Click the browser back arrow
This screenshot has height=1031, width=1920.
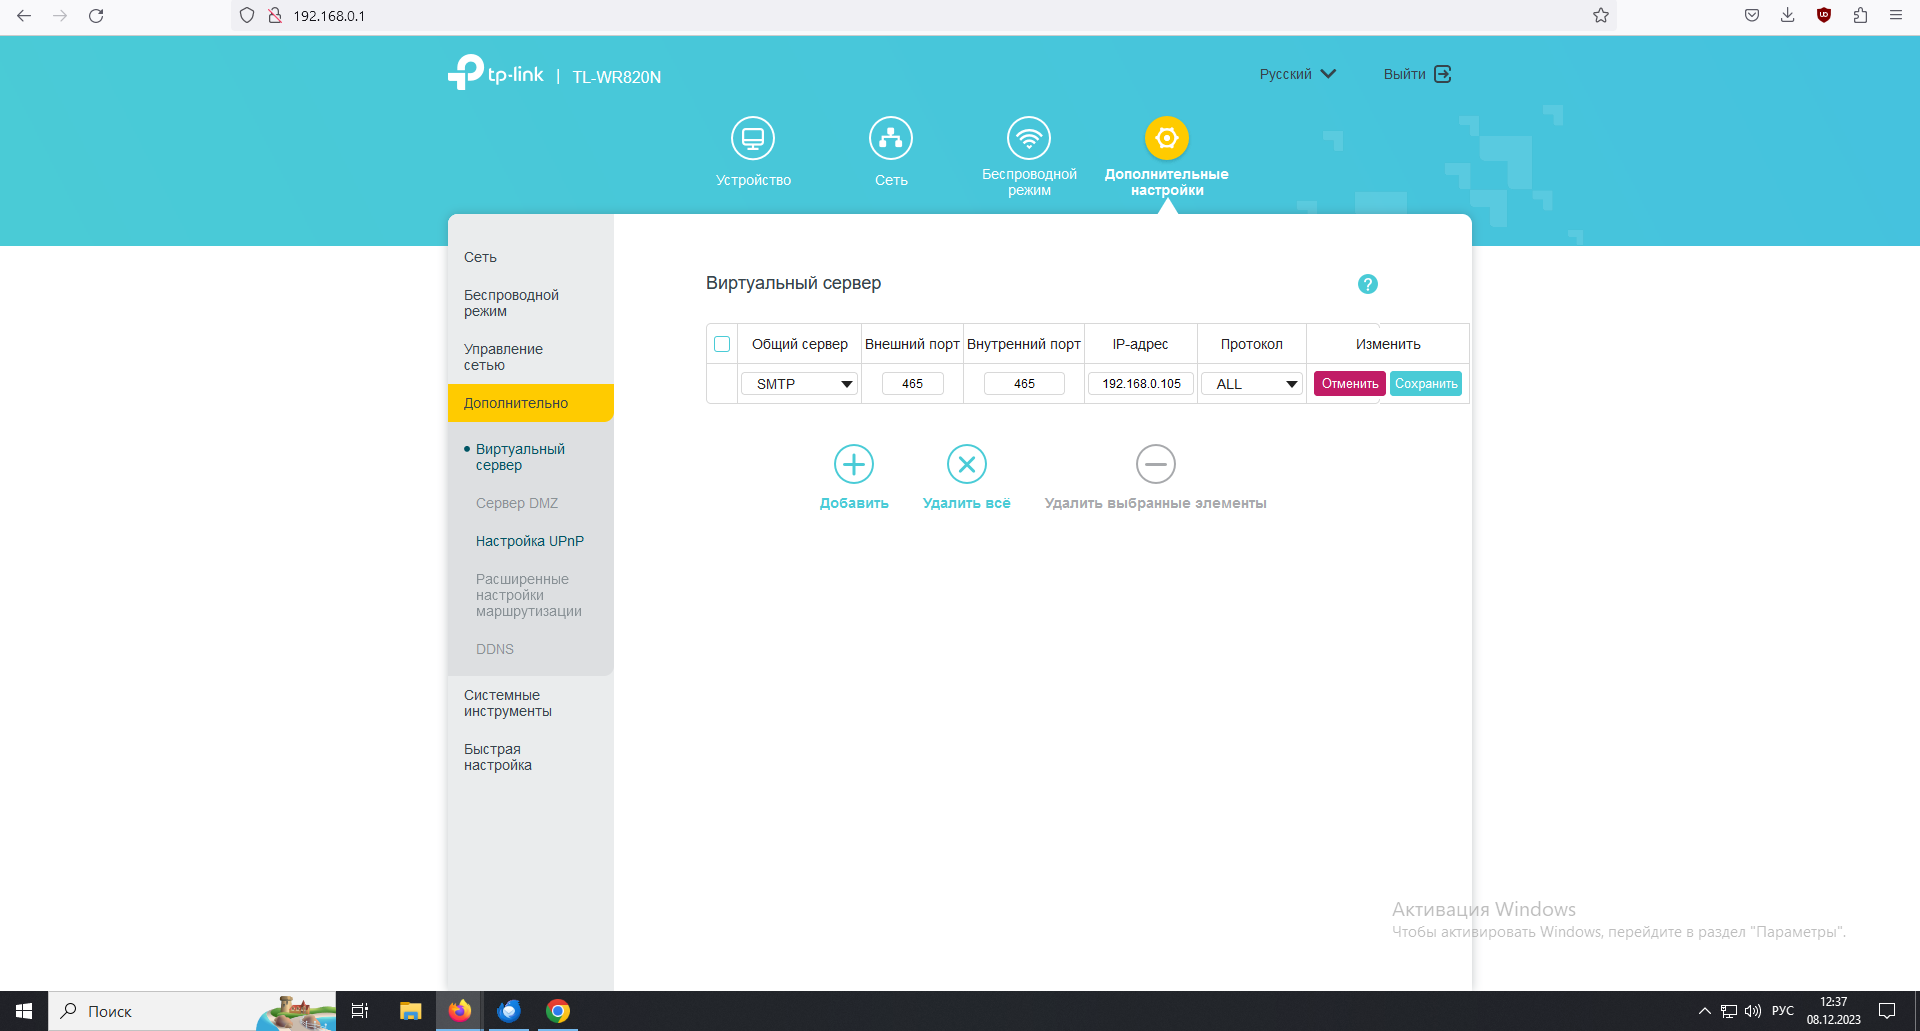pos(24,16)
